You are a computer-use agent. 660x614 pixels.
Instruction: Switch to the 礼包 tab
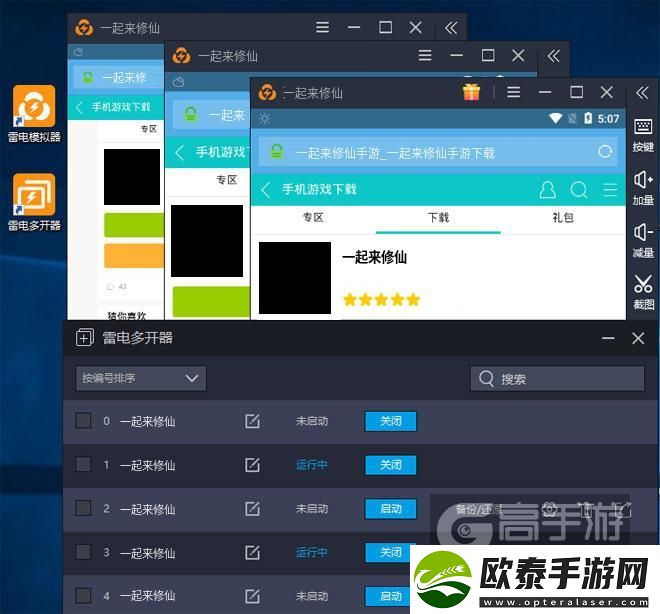point(563,218)
